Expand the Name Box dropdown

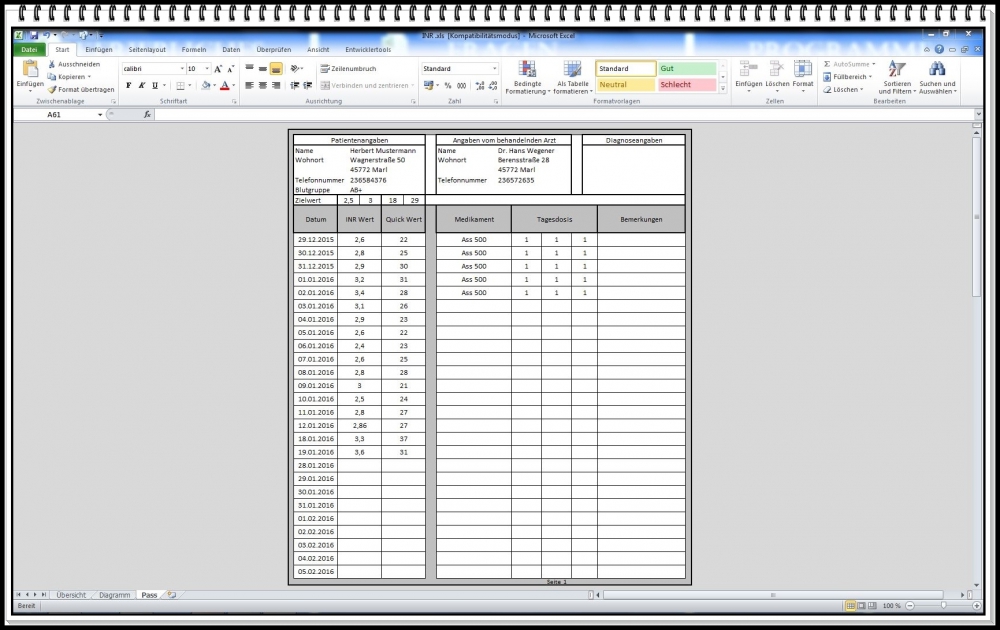(x=100, y=115)
